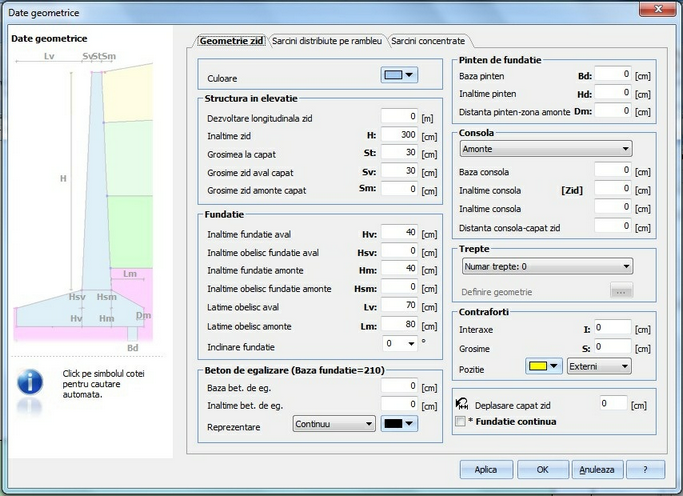Click the Contraforti Grosime S field

point(613,347)
